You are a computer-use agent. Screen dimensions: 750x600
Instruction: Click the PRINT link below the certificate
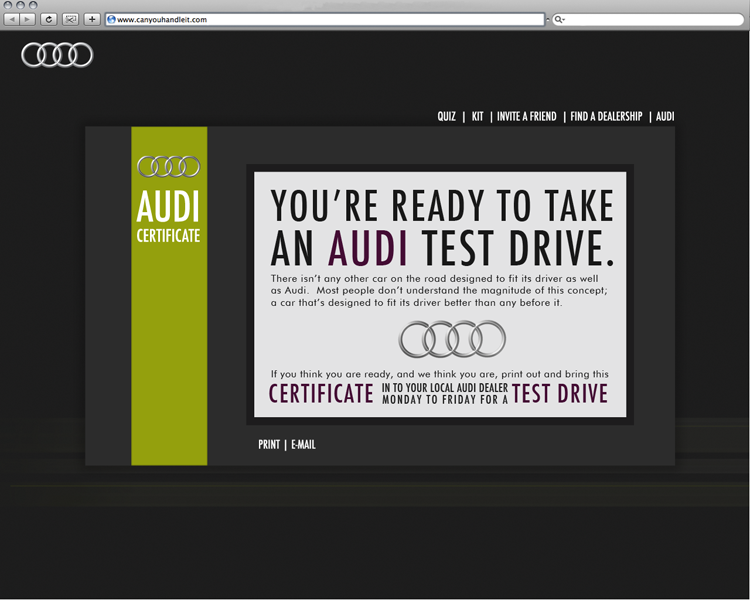269,444
